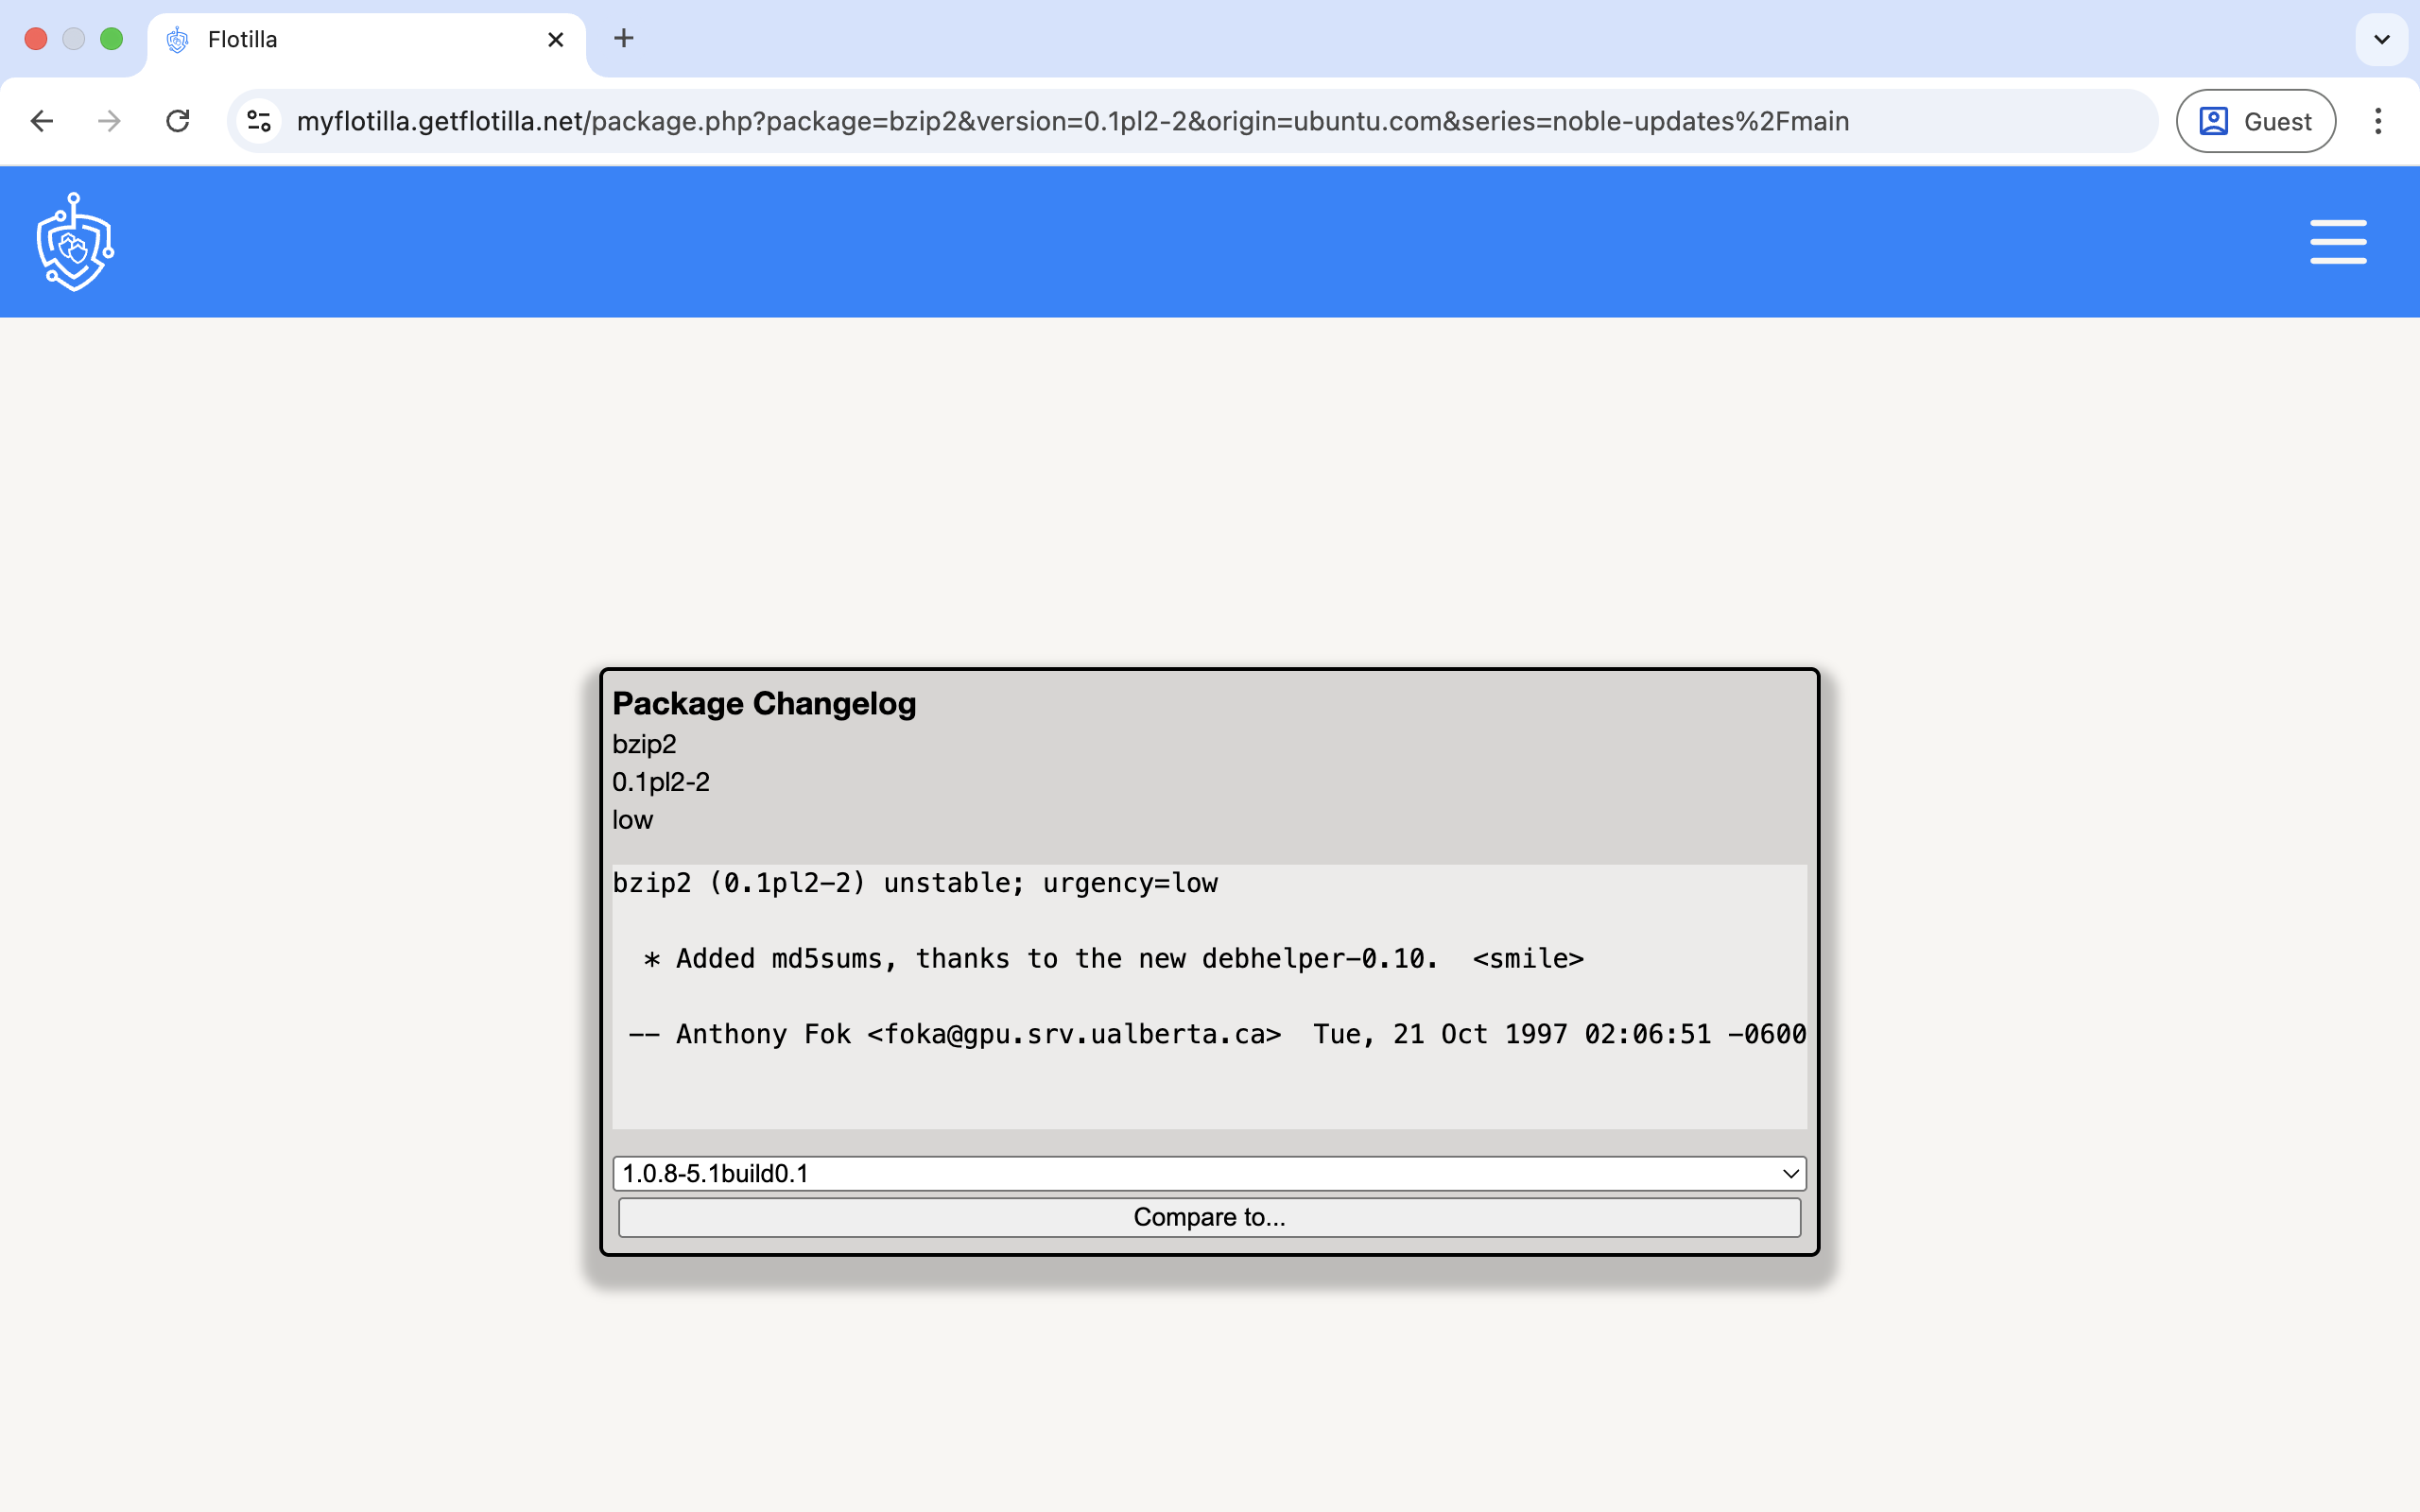
Task: Open site information settings in the address bar
Action: [x=258, y=121]
